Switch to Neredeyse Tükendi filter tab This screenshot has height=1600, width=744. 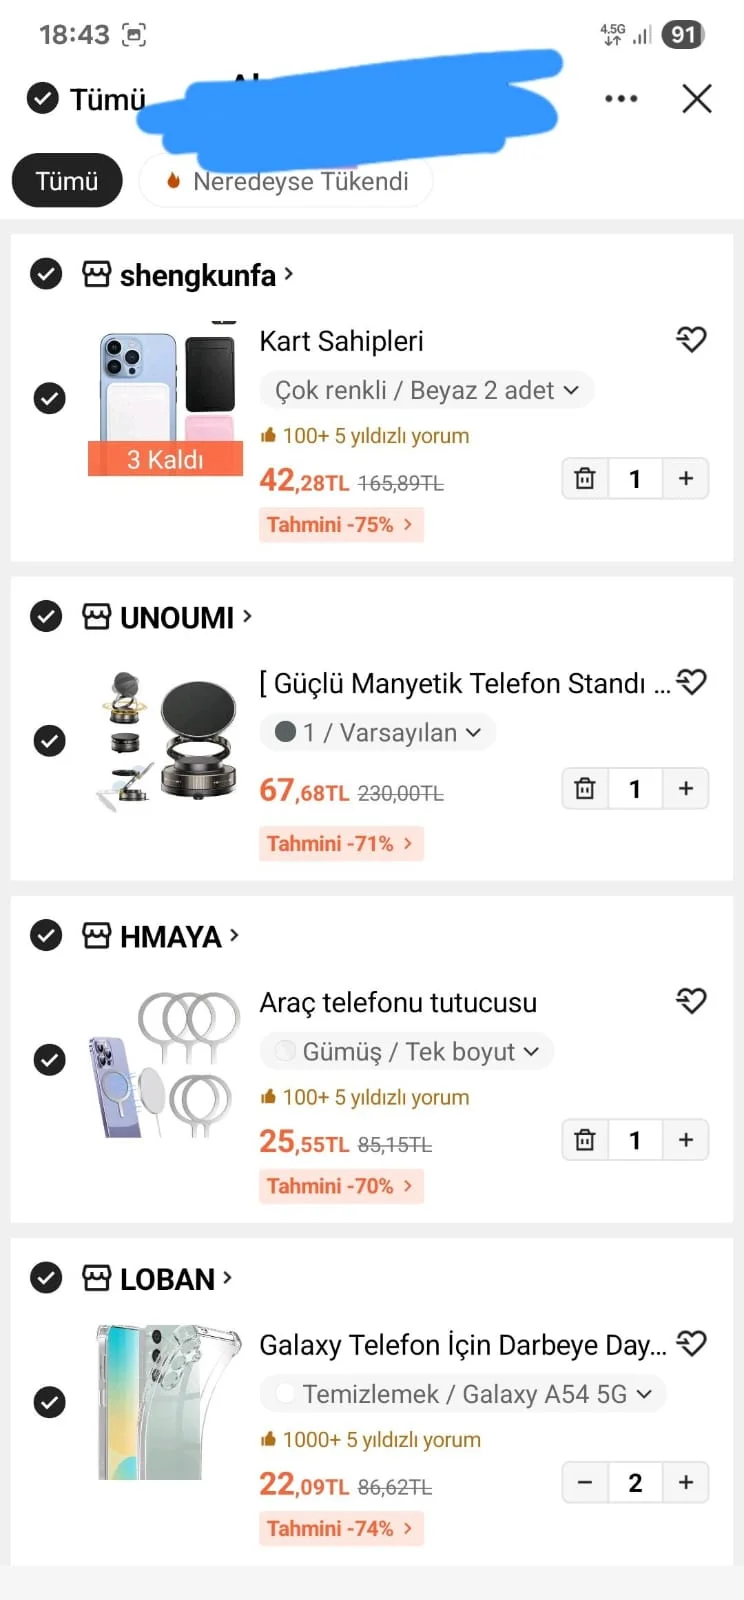tap(286, 181)
